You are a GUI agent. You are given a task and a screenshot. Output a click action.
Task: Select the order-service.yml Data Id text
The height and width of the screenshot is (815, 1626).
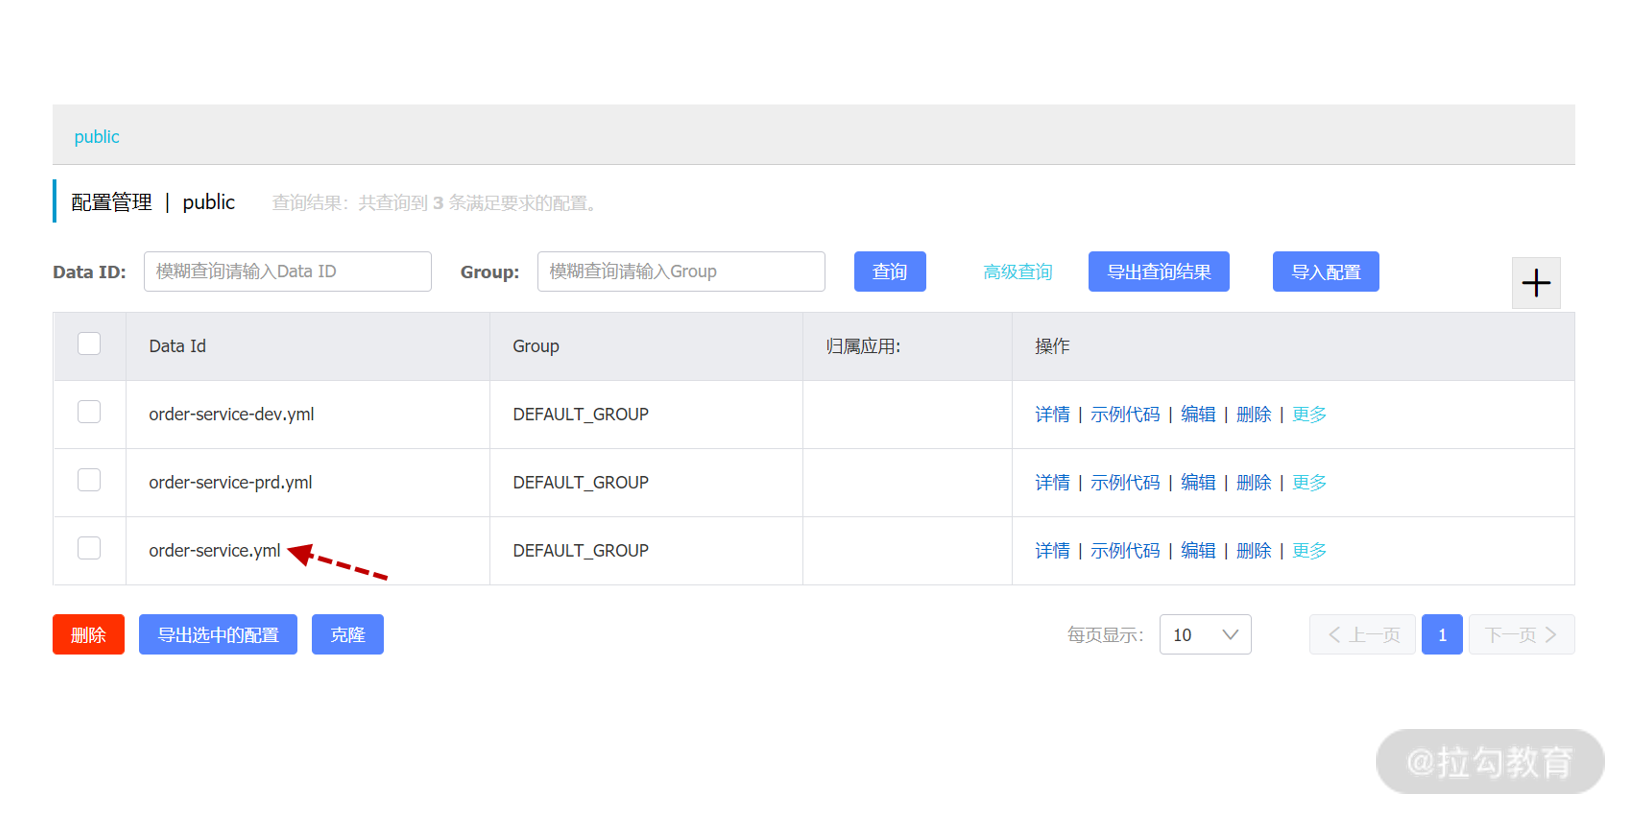(x=214, y=550)
